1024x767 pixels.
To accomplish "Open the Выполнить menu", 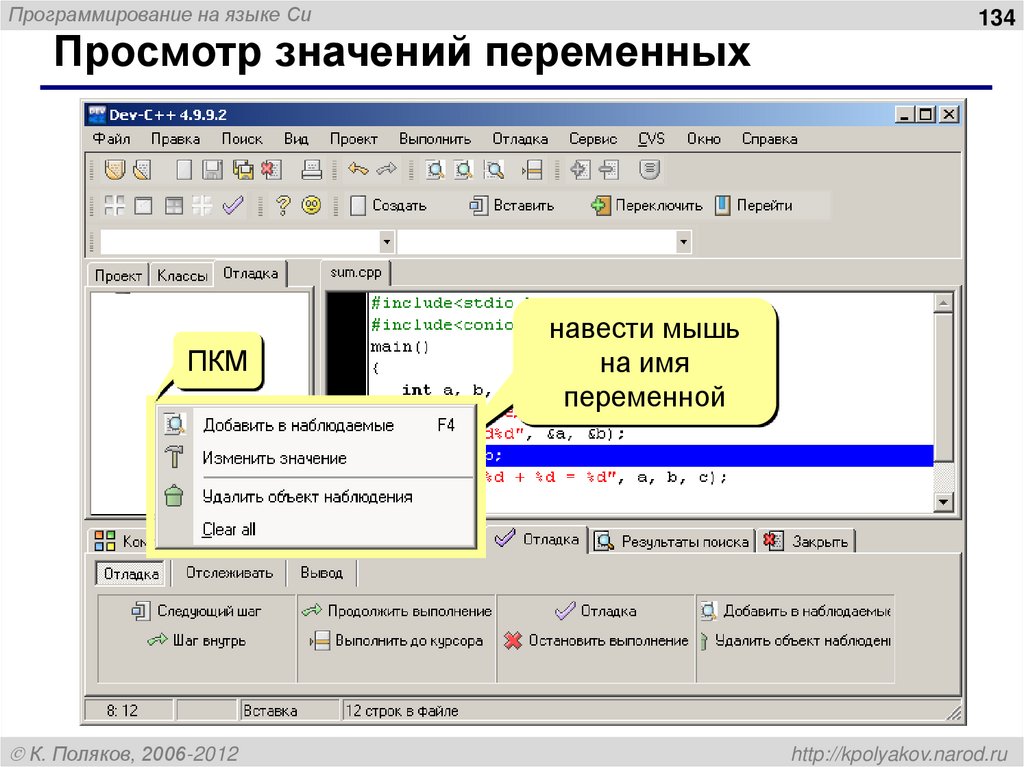I will click(x=435, y=139).
